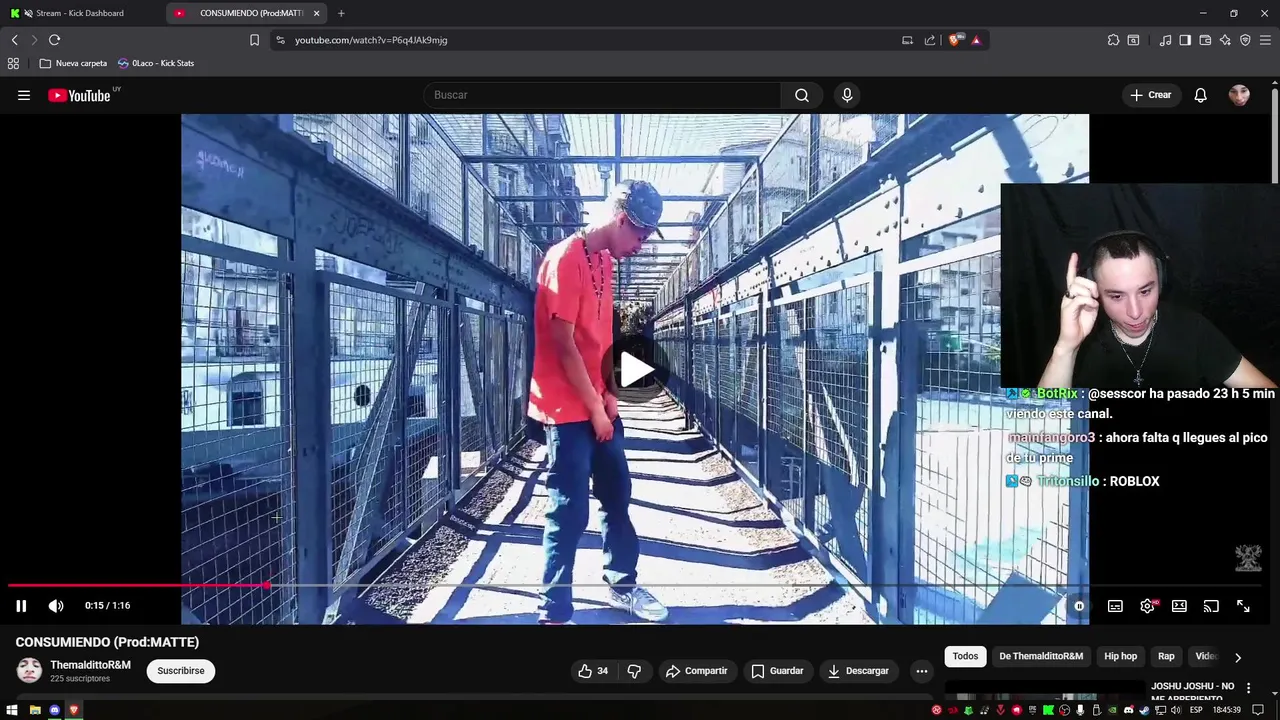Viewport: 1280px width, 720px height.
Task: Open a new browser tab
Action: (x=341, y=13)
